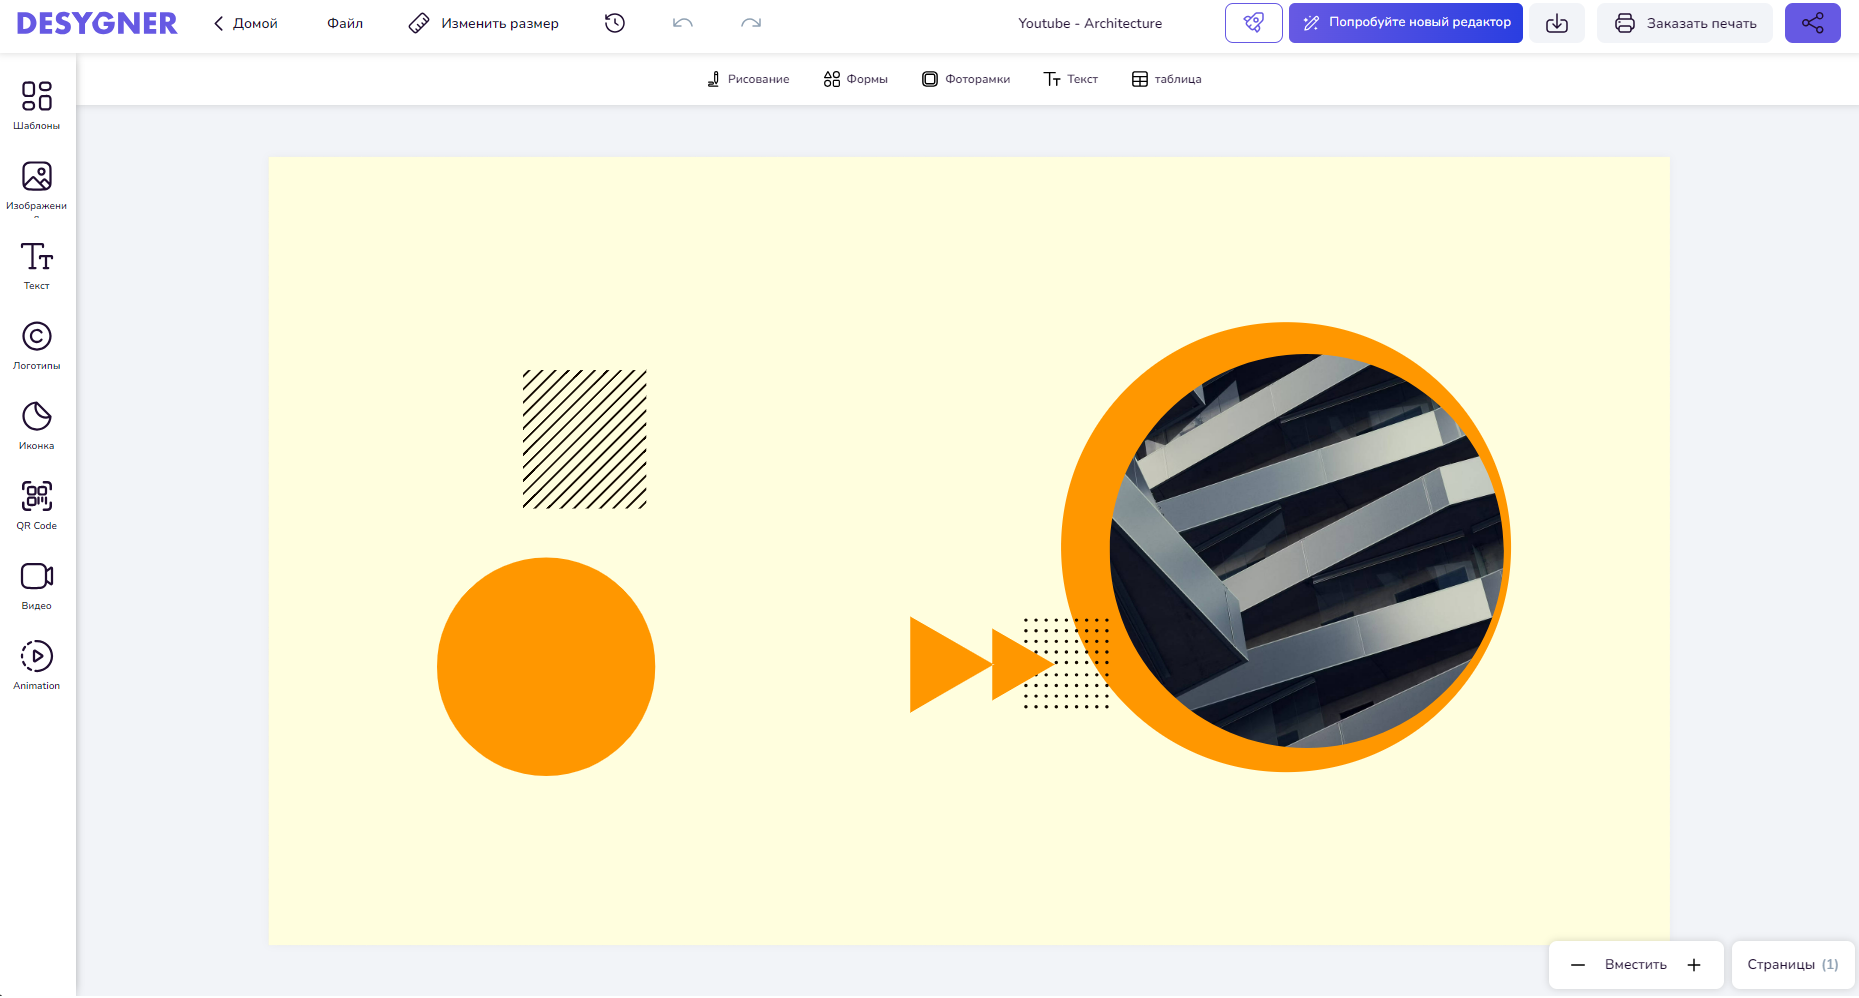Select the Рисование drawing tool

[x=748, y=79]
